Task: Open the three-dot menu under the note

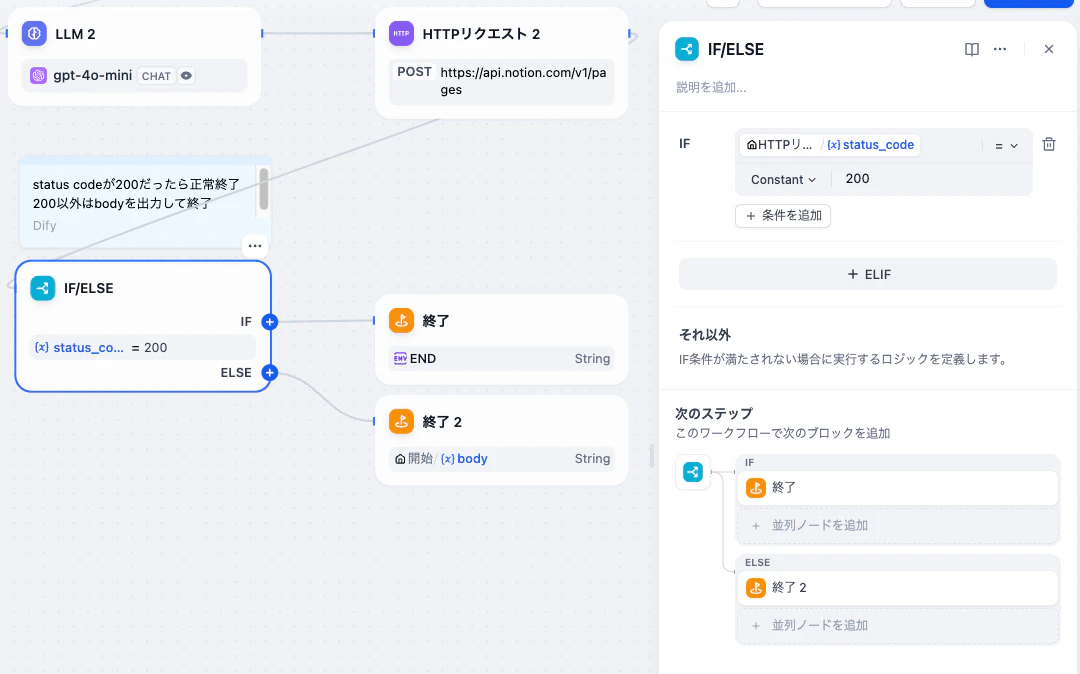Action: [x=255, y=246]
